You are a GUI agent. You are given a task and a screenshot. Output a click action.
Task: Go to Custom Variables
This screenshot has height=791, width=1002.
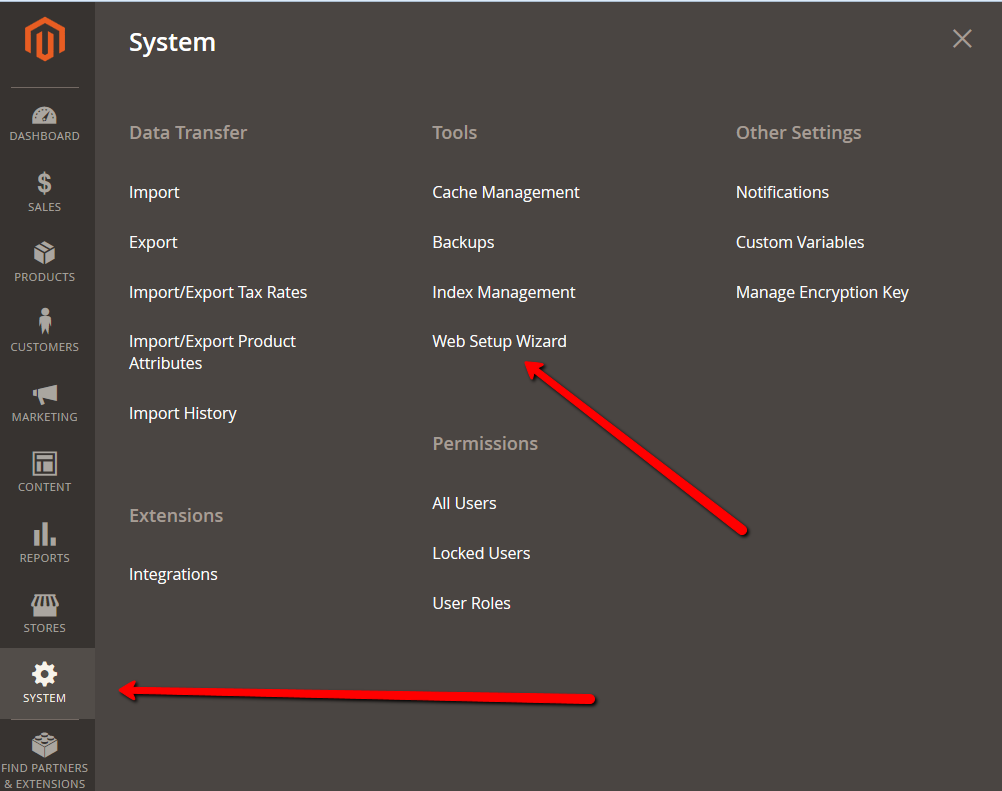(800, 242)
